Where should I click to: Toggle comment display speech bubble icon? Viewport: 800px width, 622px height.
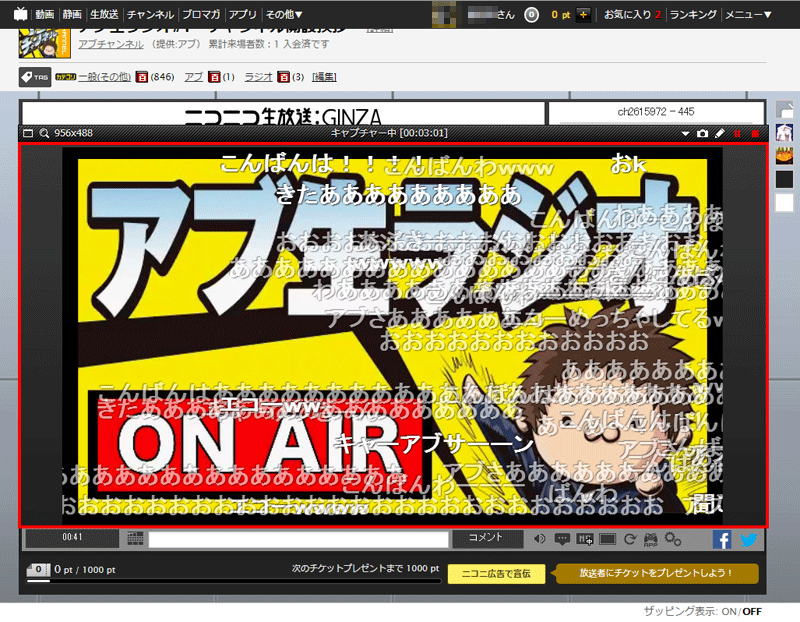(562, 539)
